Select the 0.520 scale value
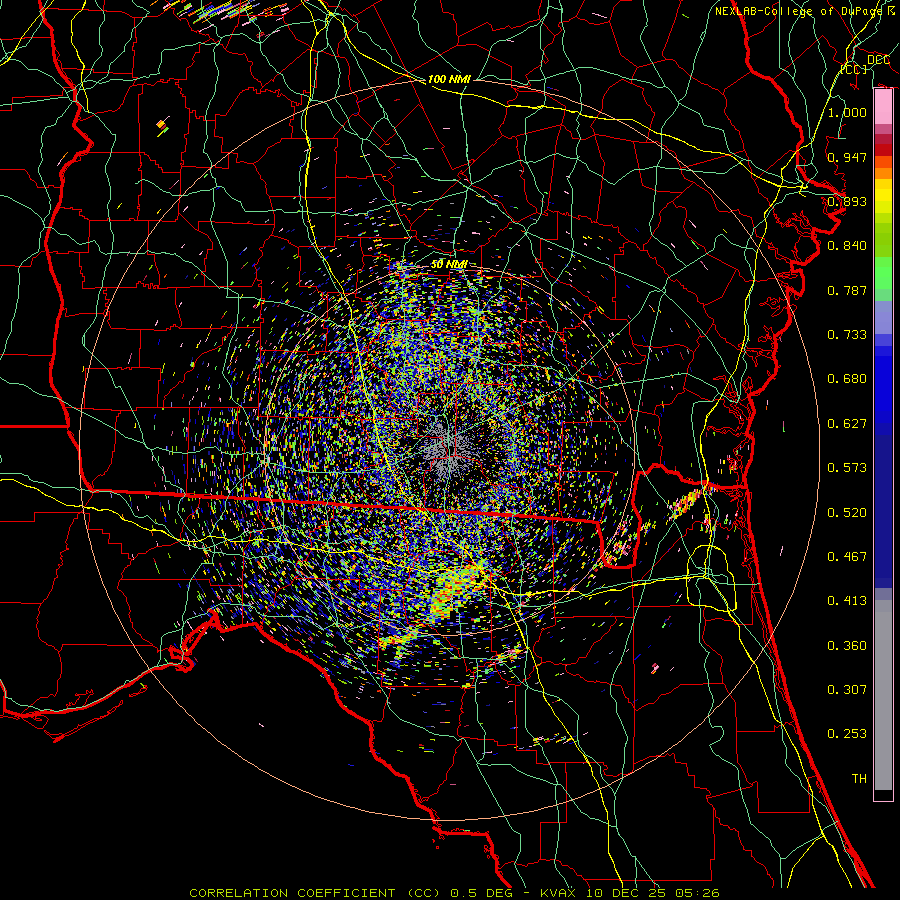The image size is (900, 900). (847, 512)
